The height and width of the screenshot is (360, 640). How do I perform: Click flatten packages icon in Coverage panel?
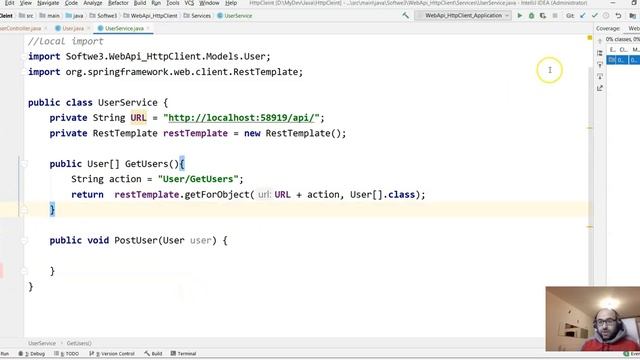click(600, 53)
